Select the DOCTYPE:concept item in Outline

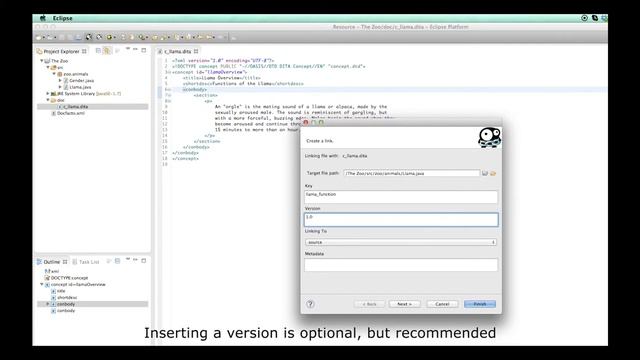[69, 278]
